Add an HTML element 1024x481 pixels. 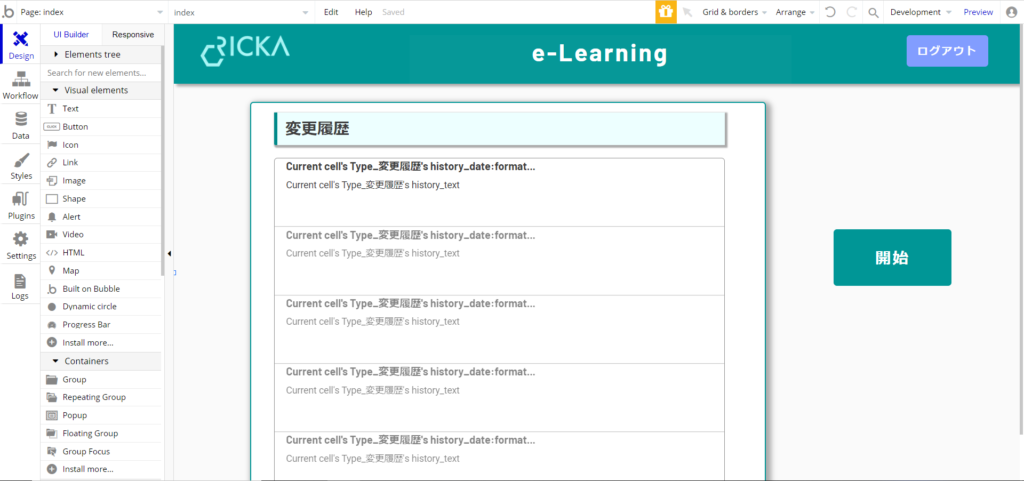tap(101, 253)
